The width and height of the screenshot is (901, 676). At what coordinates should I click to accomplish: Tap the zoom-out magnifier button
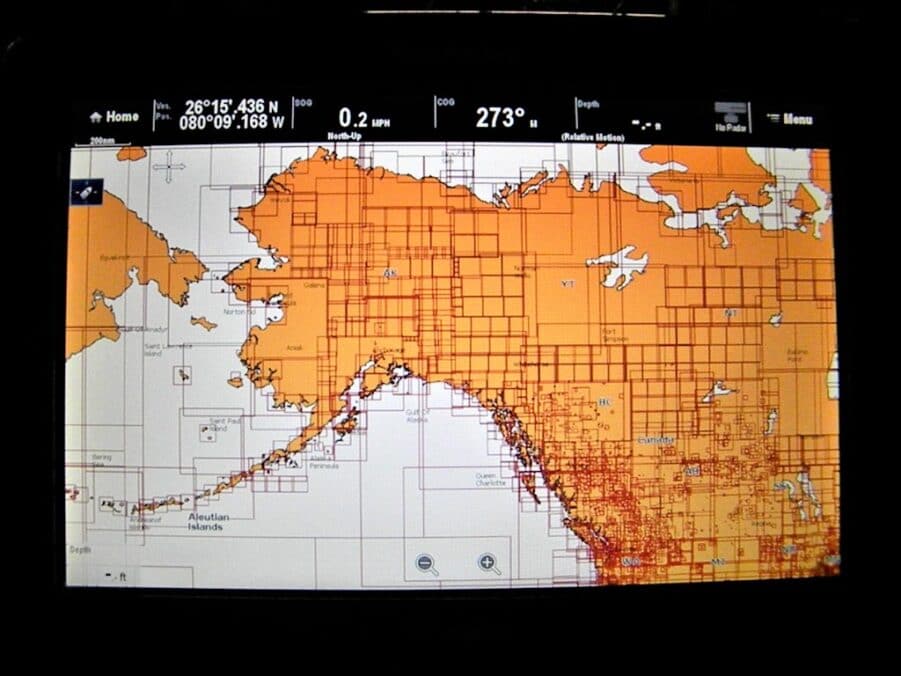[427, 563]
